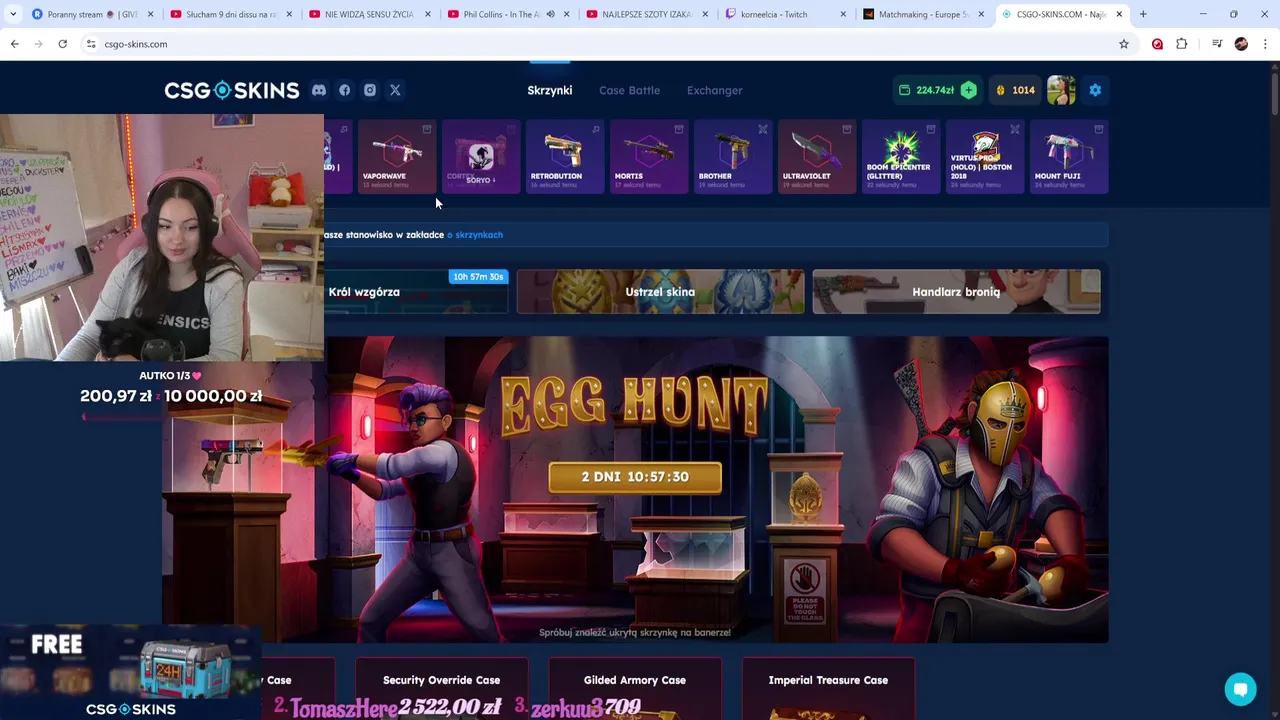This screenshot has height=720, width=1280.
Task: Click the 2 DNI countdown button
Action: tap(635, 477)
